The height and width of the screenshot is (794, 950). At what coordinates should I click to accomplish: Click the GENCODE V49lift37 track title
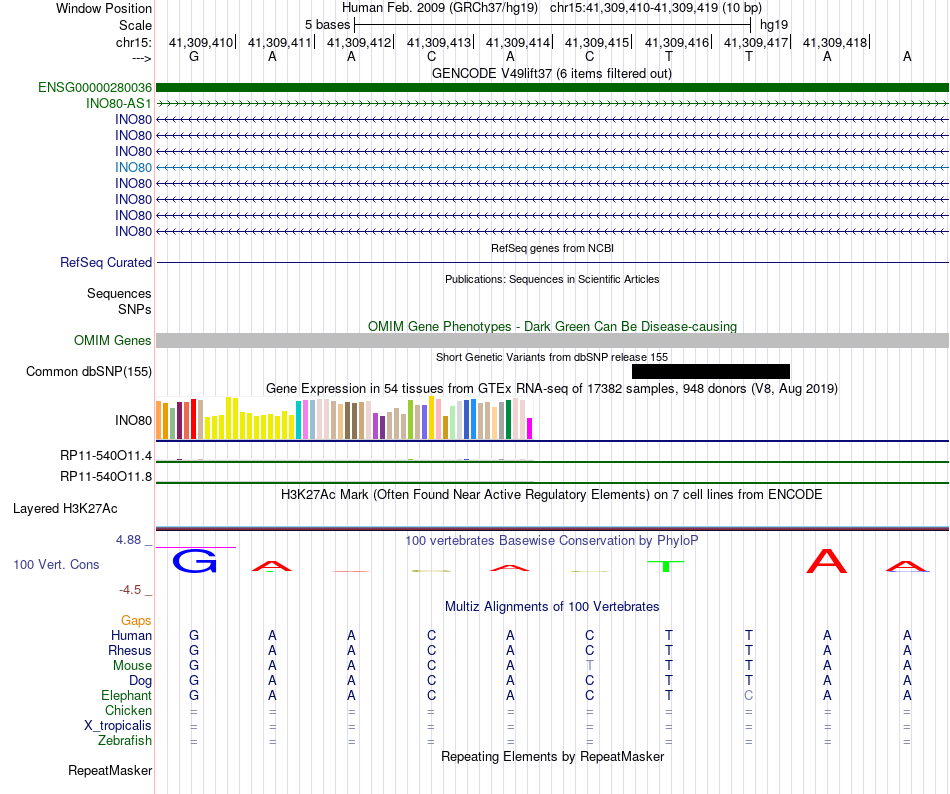point(551,73)
